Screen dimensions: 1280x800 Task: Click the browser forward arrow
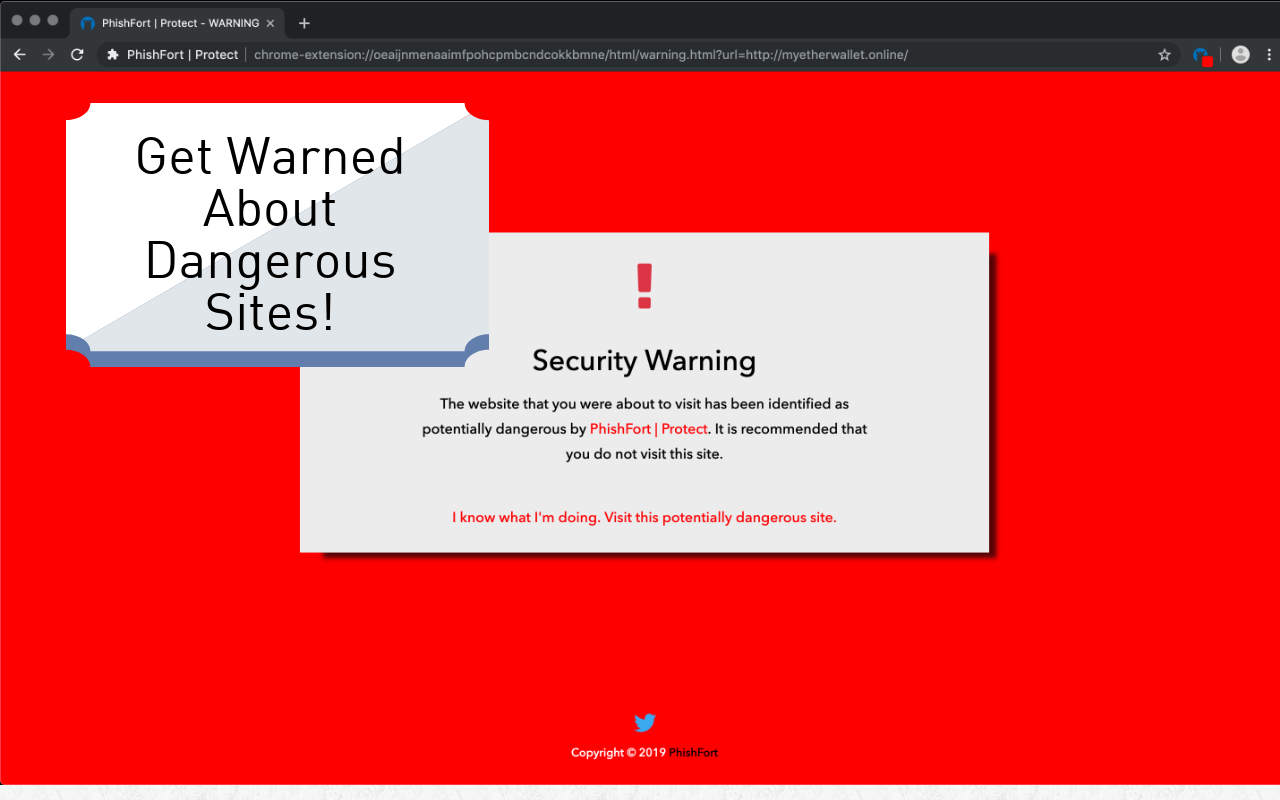click(x=48, y=54)
